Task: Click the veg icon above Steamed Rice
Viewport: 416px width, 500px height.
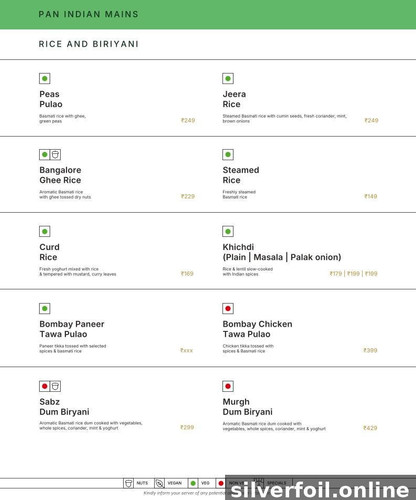Action: point(228,155)
